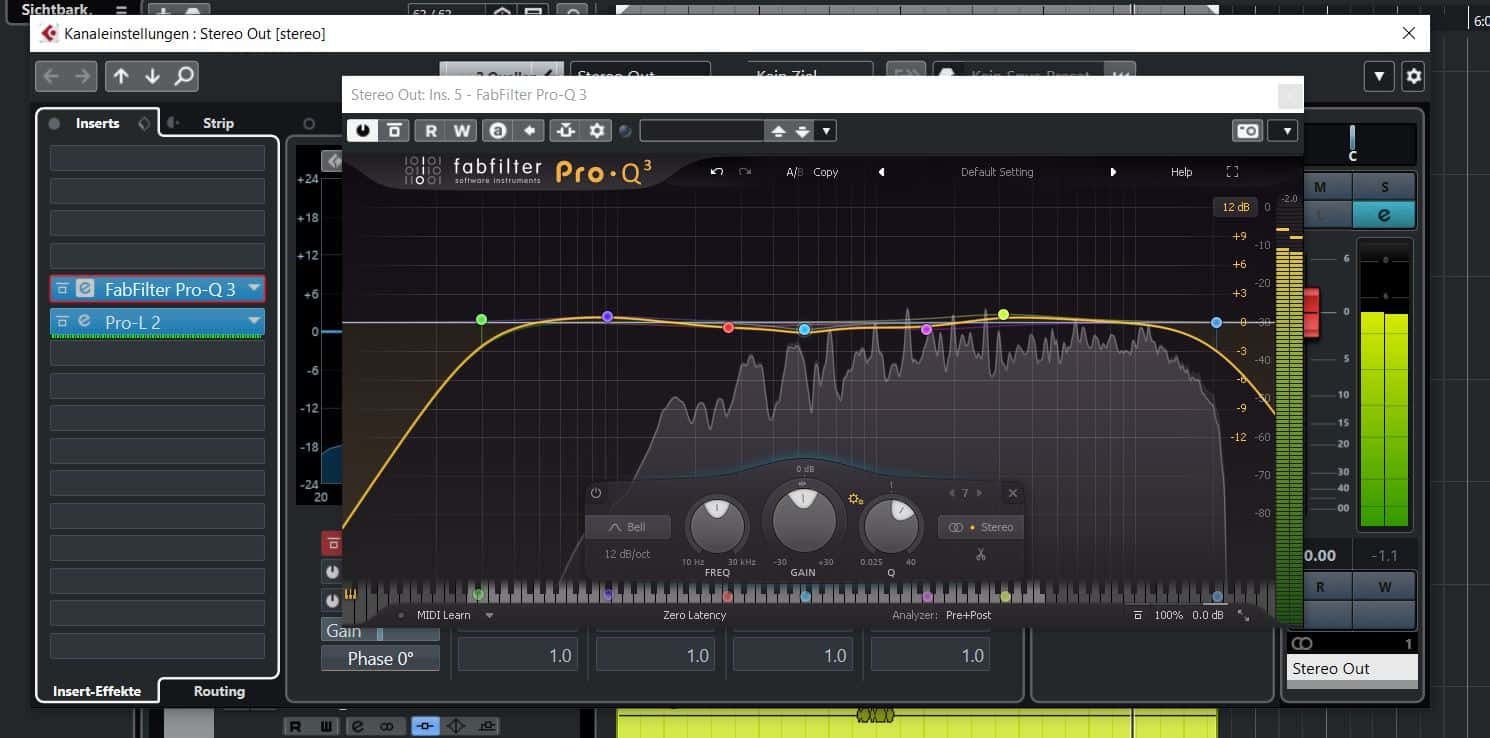Click the redo arrow in Pro-Q 3

click(745, 172)
